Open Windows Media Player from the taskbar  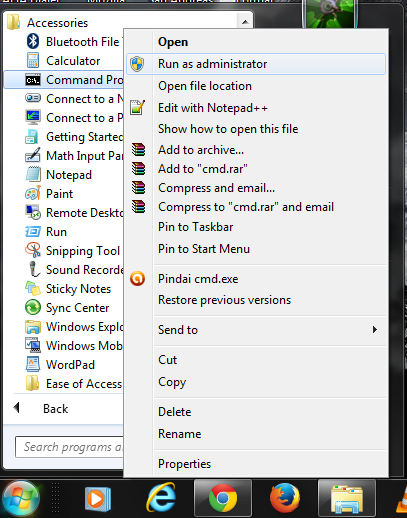(97, 499)
